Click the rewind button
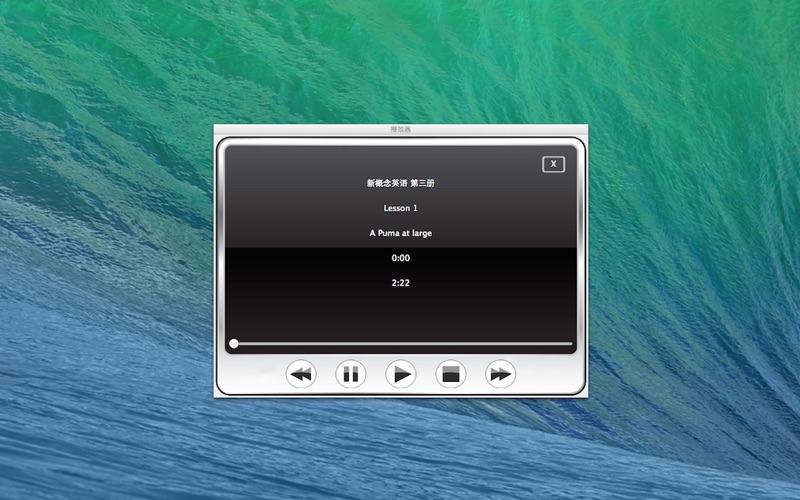This screenshot has height=500, width=800. point(301,374)
